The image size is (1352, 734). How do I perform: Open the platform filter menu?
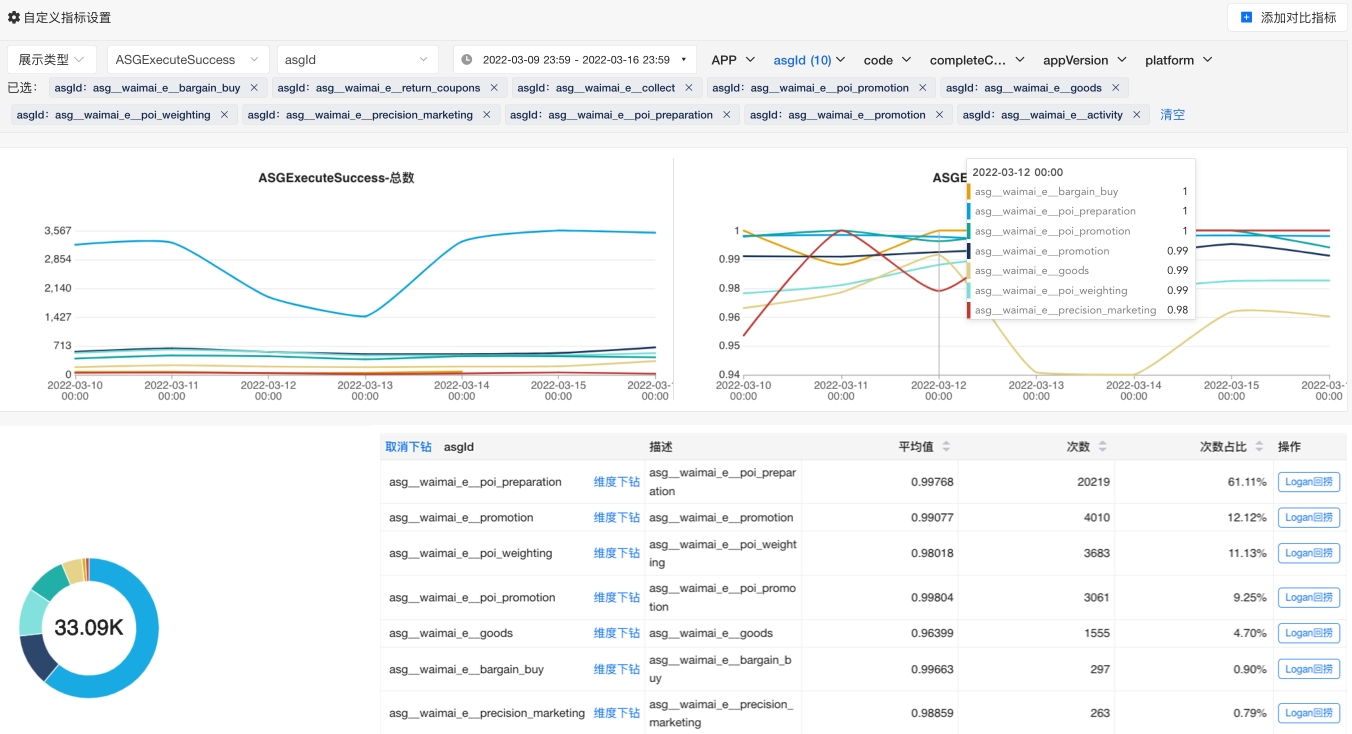point(1178,60)
